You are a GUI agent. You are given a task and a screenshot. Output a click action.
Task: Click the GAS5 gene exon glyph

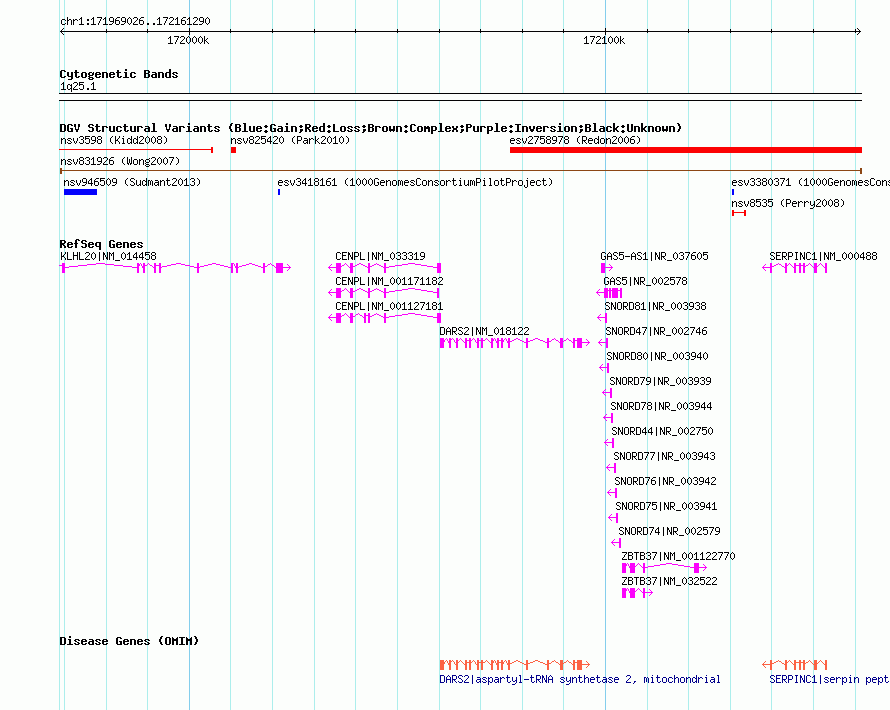[610, 293]
